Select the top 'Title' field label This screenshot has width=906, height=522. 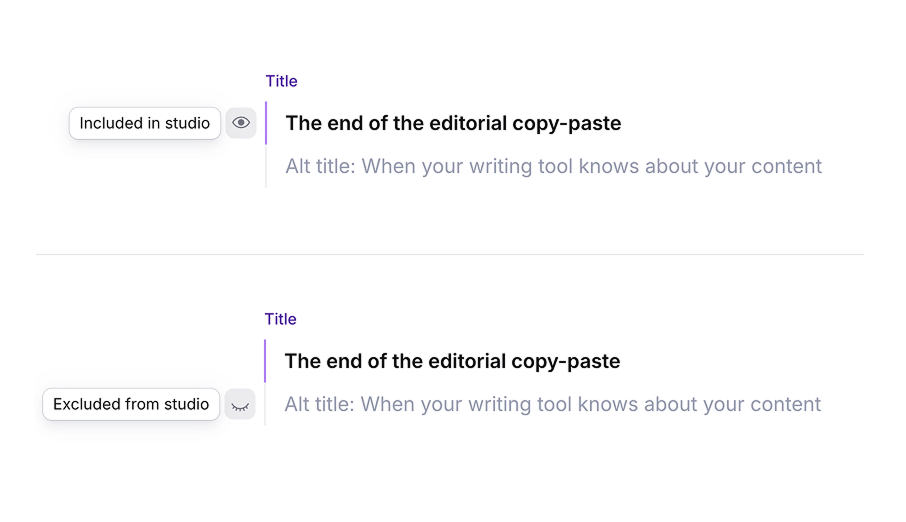[281, 81]
